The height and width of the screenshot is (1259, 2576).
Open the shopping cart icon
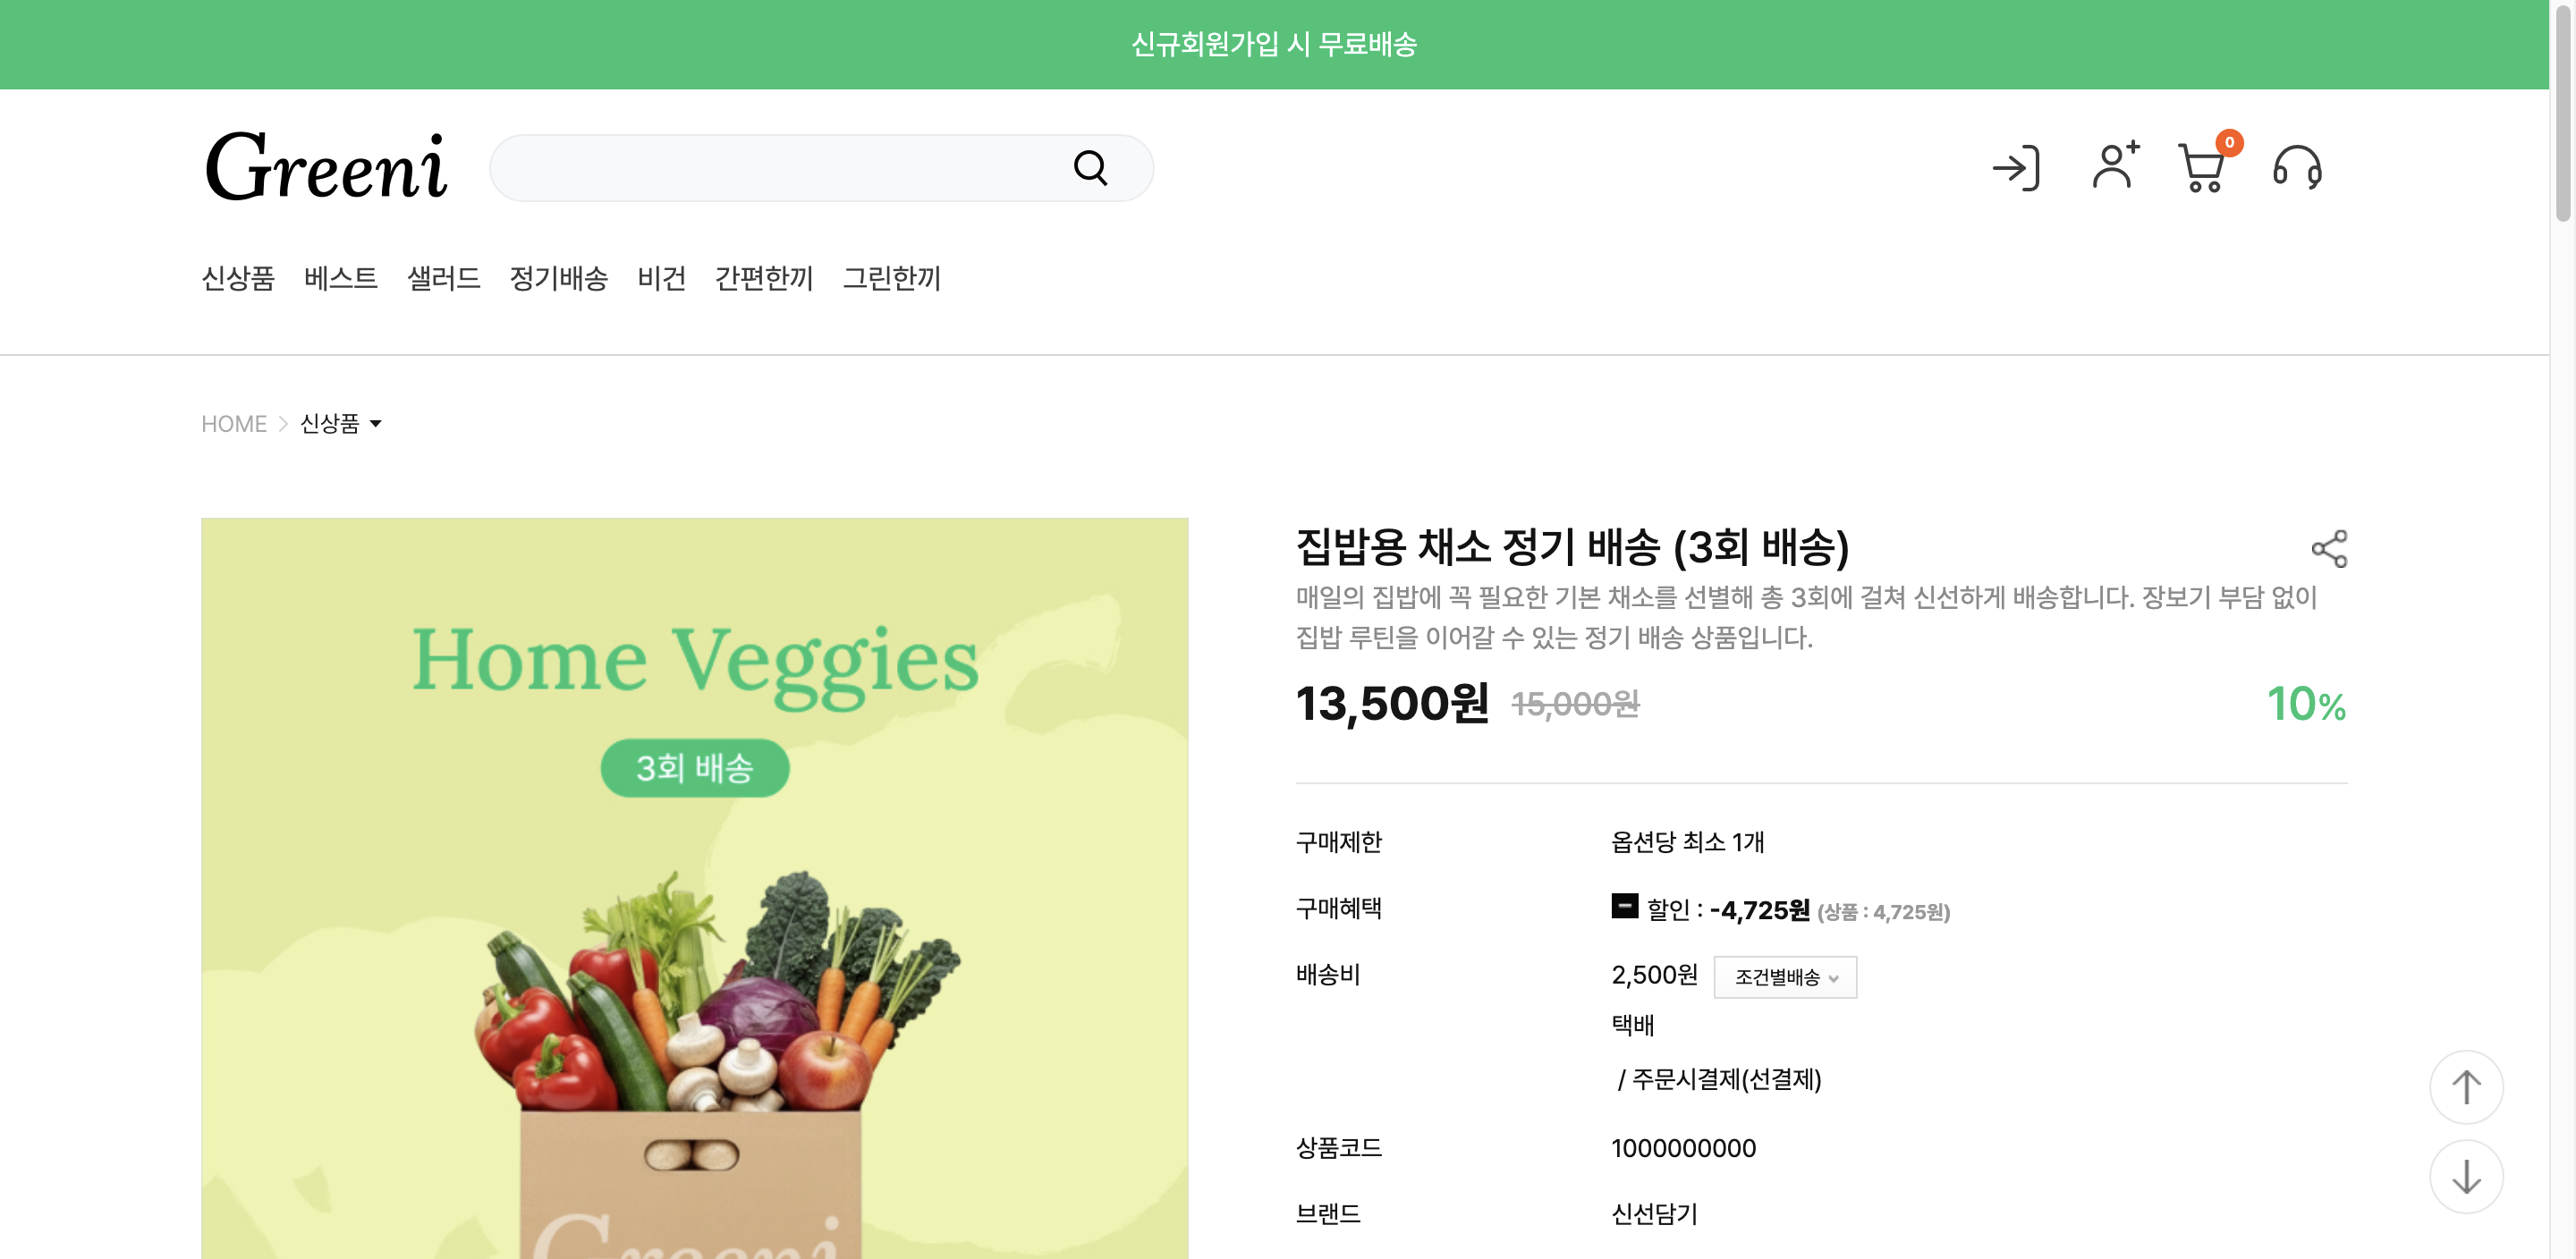pos(2203,168)
